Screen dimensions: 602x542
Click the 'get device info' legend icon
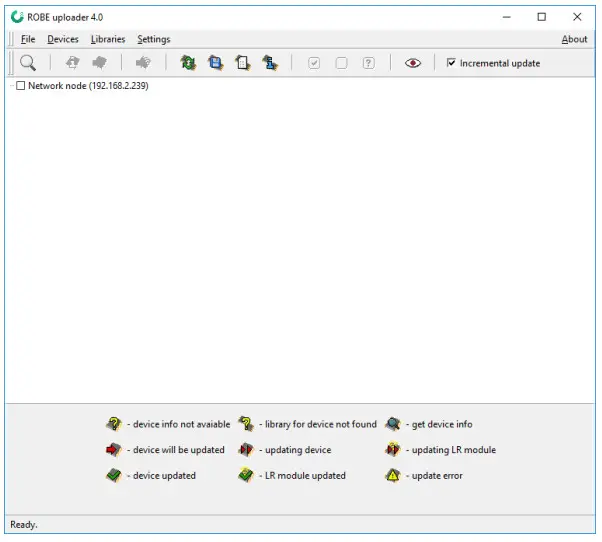tap(393, 424)
